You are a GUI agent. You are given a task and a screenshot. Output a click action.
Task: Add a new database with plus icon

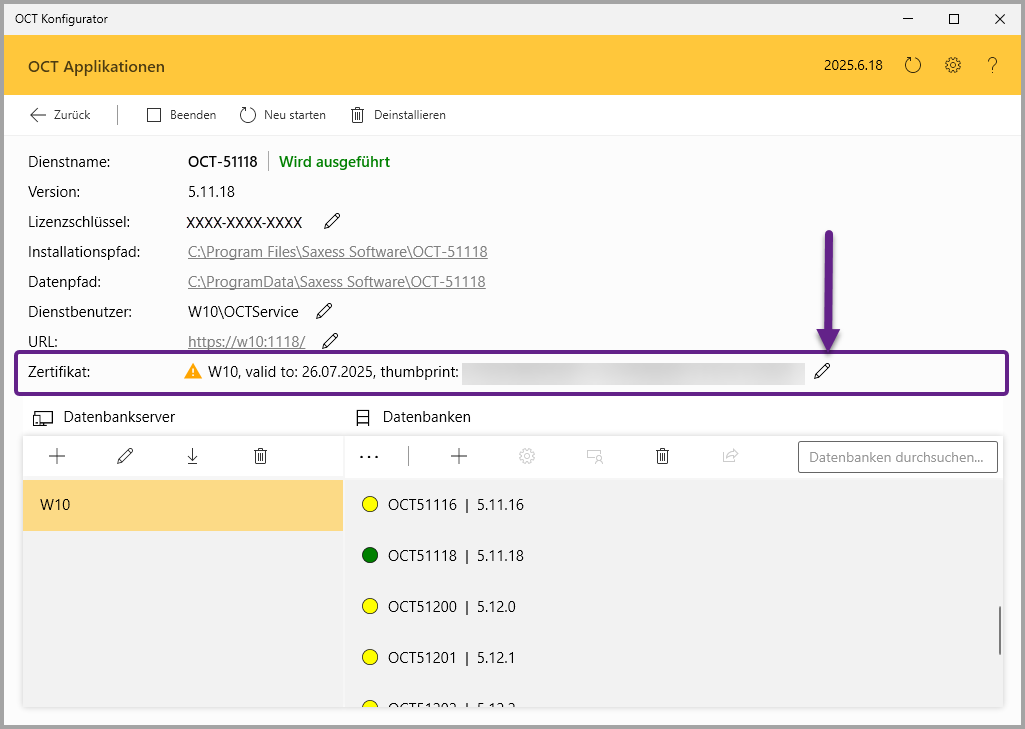click(459, 456)
